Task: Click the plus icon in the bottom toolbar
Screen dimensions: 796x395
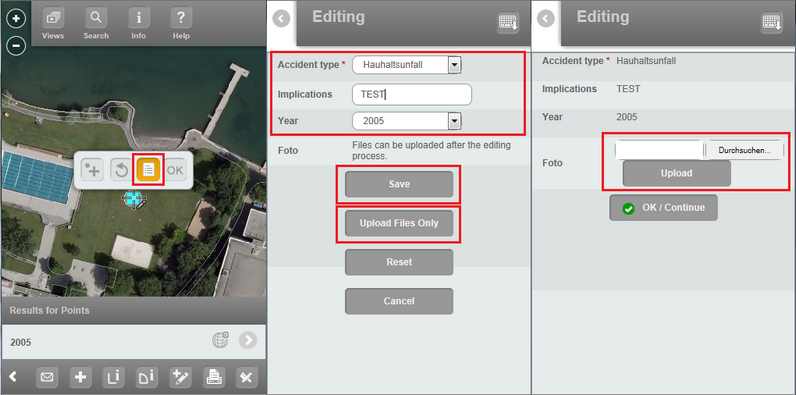Action: click(x=80, y=377)
